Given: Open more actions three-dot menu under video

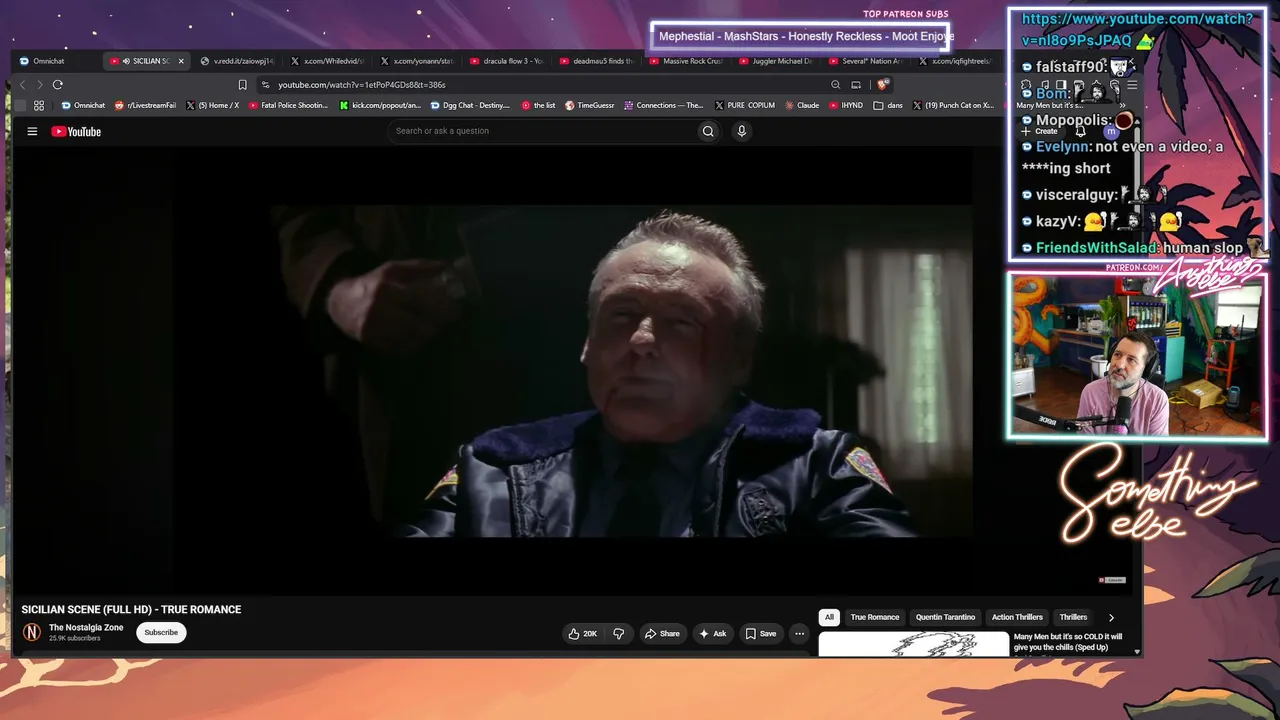Looking at the screenshot, I should [x=799, y=633].
